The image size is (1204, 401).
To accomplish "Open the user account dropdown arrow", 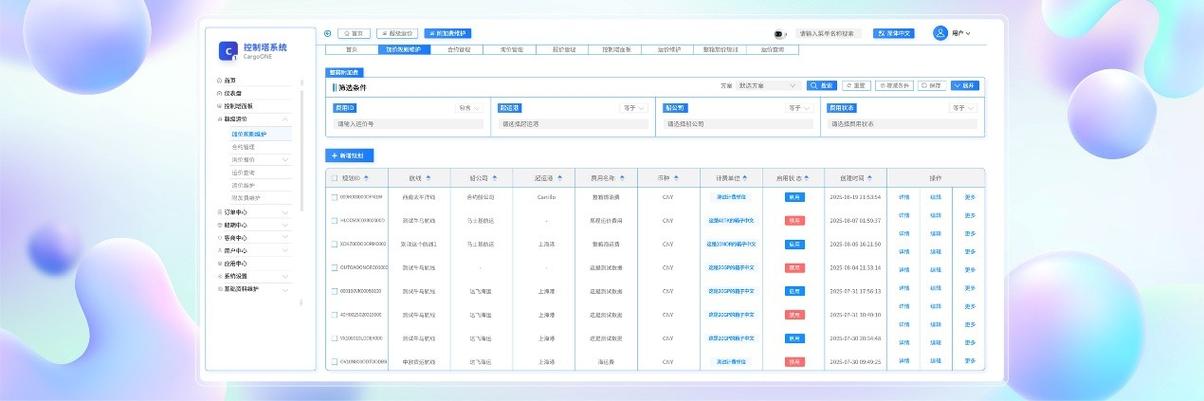I will 968,34.
